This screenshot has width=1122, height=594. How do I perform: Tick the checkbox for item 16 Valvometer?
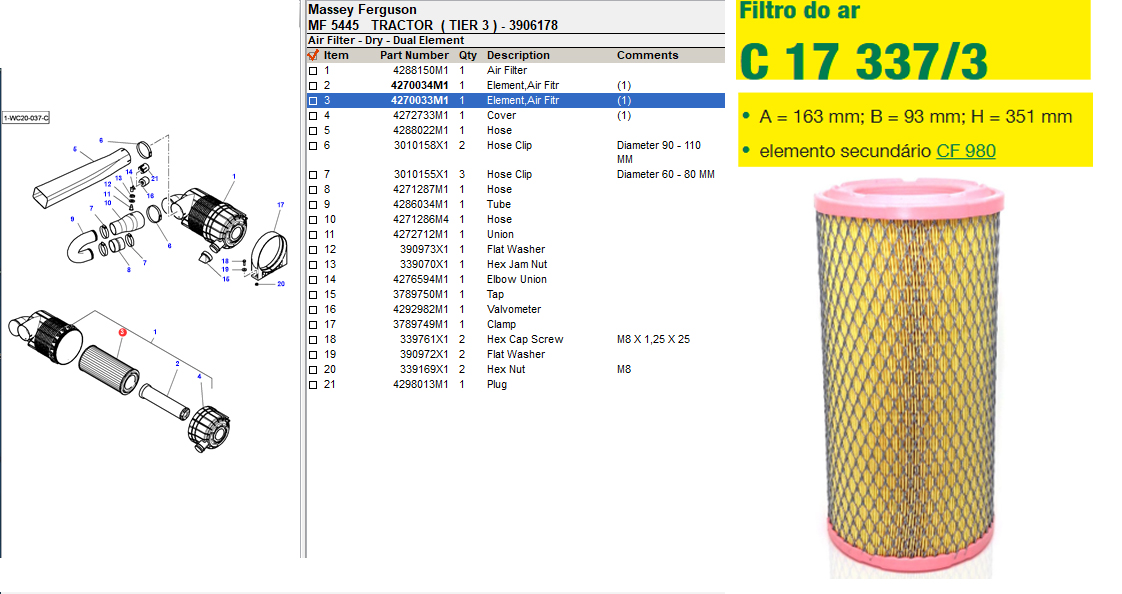[313, 310]
